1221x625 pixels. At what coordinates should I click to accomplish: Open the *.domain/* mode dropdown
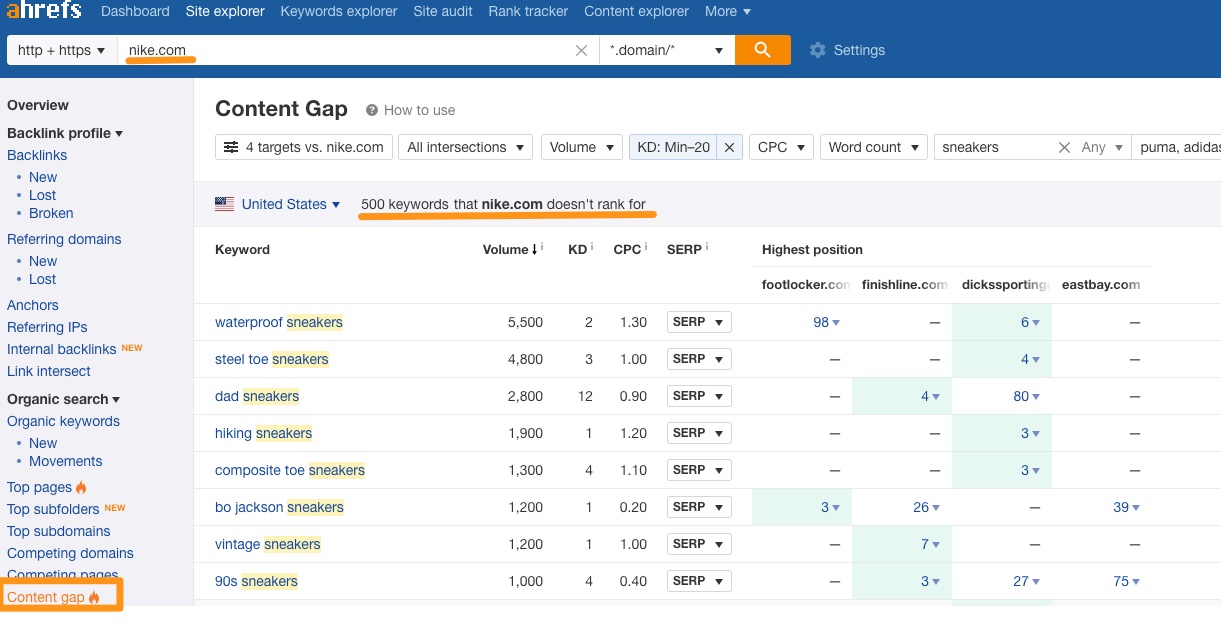pyautogui.click(x=666, y=50)
